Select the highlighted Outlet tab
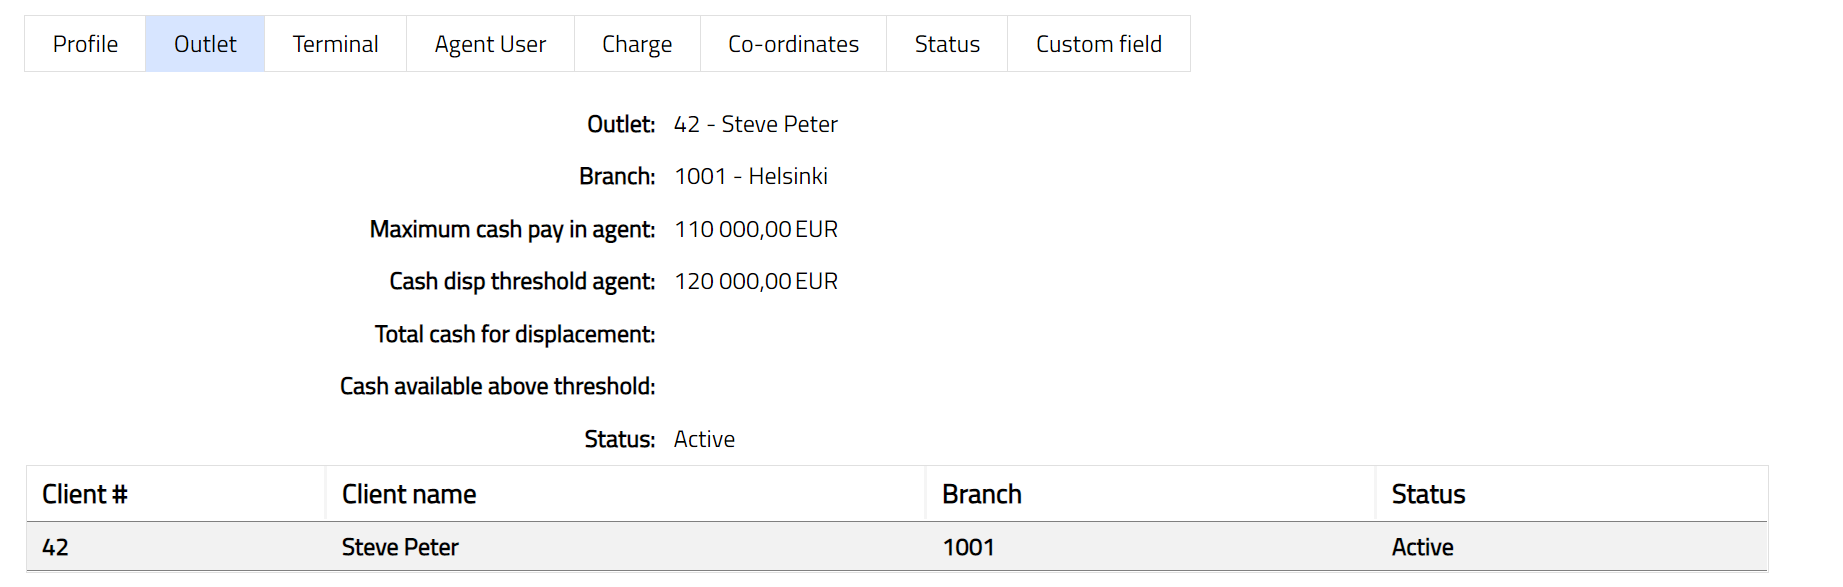Viewport: 1843px width, 587px height. click(205, 44)
